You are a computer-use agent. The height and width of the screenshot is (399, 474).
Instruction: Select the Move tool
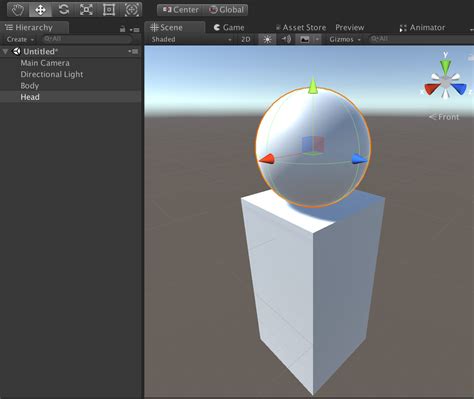tap(40, 10)
